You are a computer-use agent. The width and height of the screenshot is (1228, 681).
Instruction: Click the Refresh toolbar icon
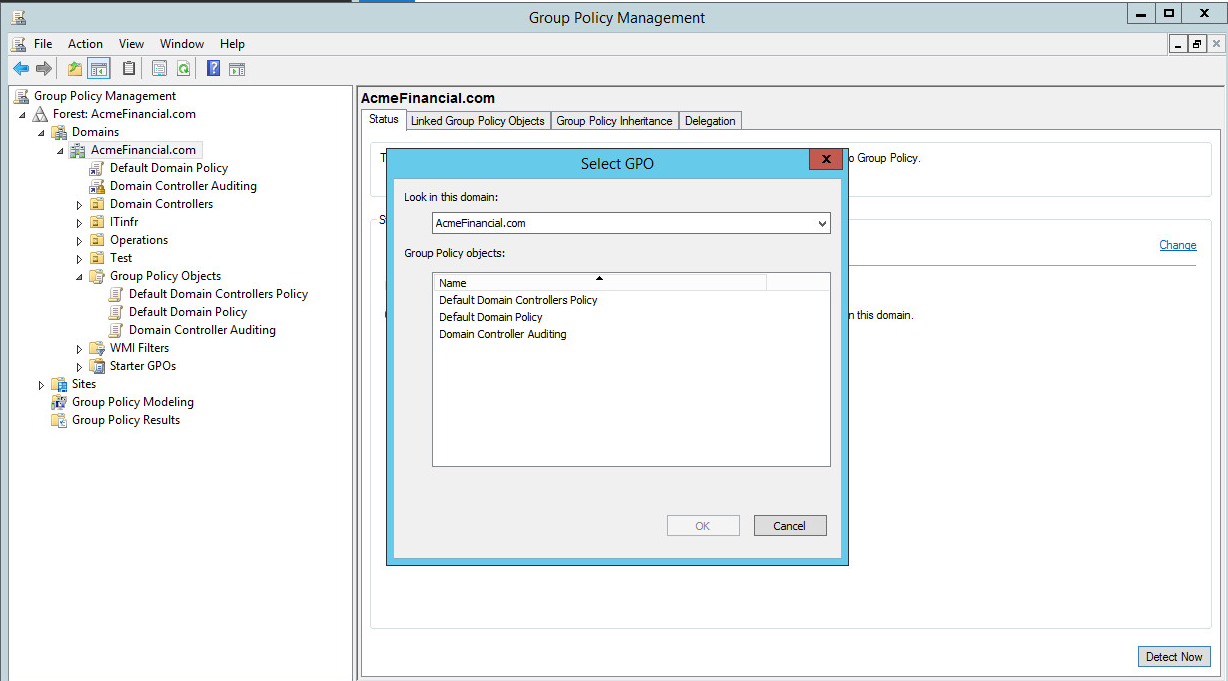184,69
